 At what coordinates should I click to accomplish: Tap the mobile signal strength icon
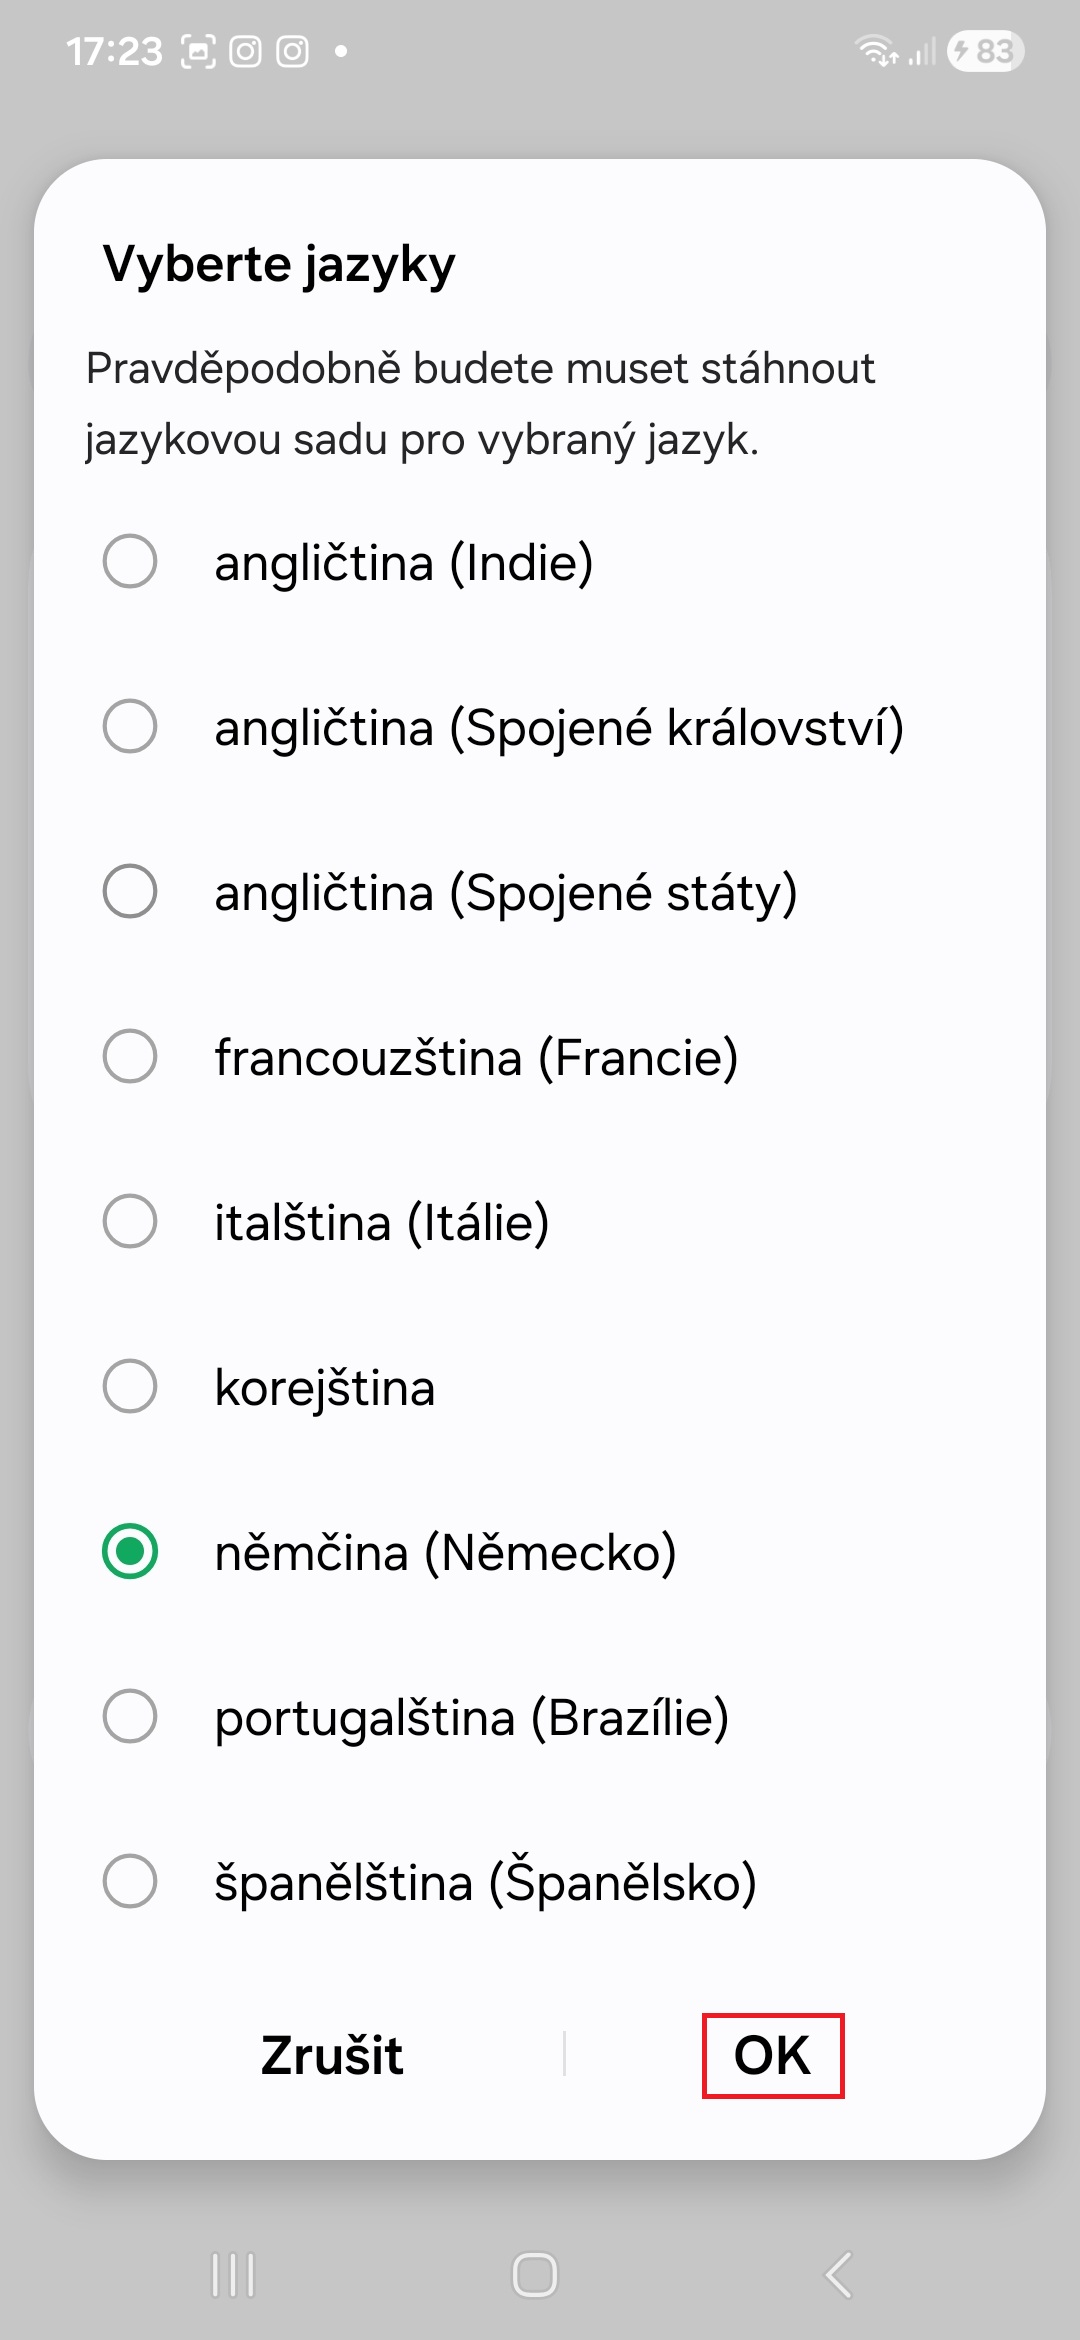point(922,51)
